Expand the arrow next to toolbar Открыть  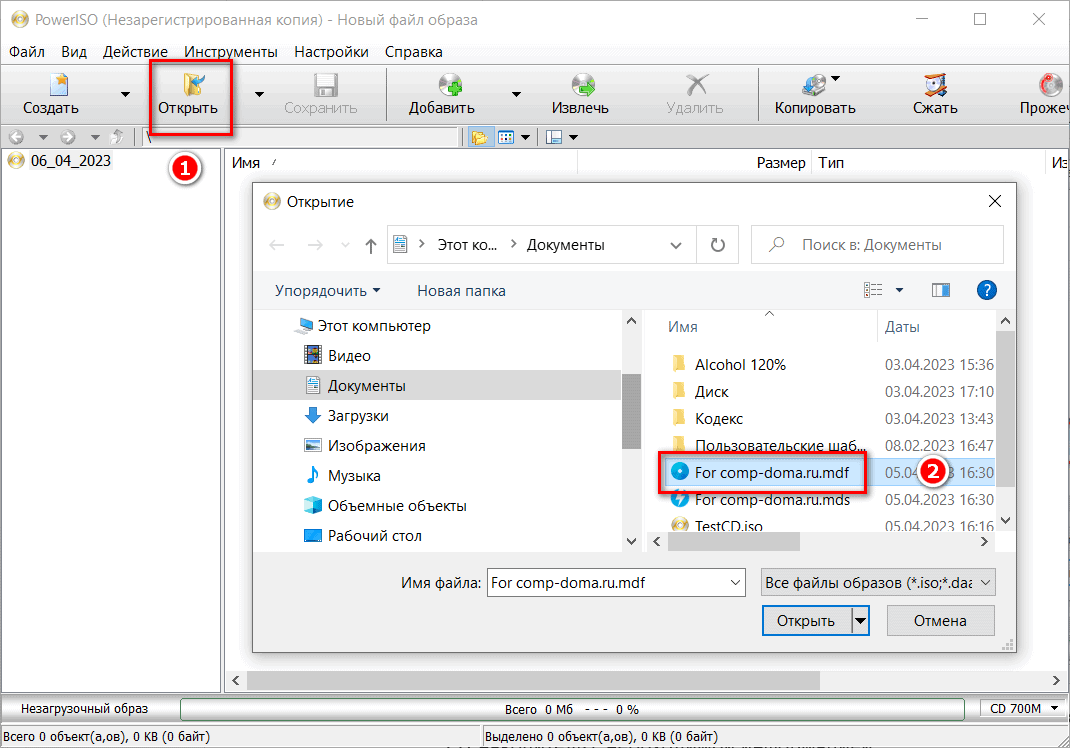click(259, 94)
